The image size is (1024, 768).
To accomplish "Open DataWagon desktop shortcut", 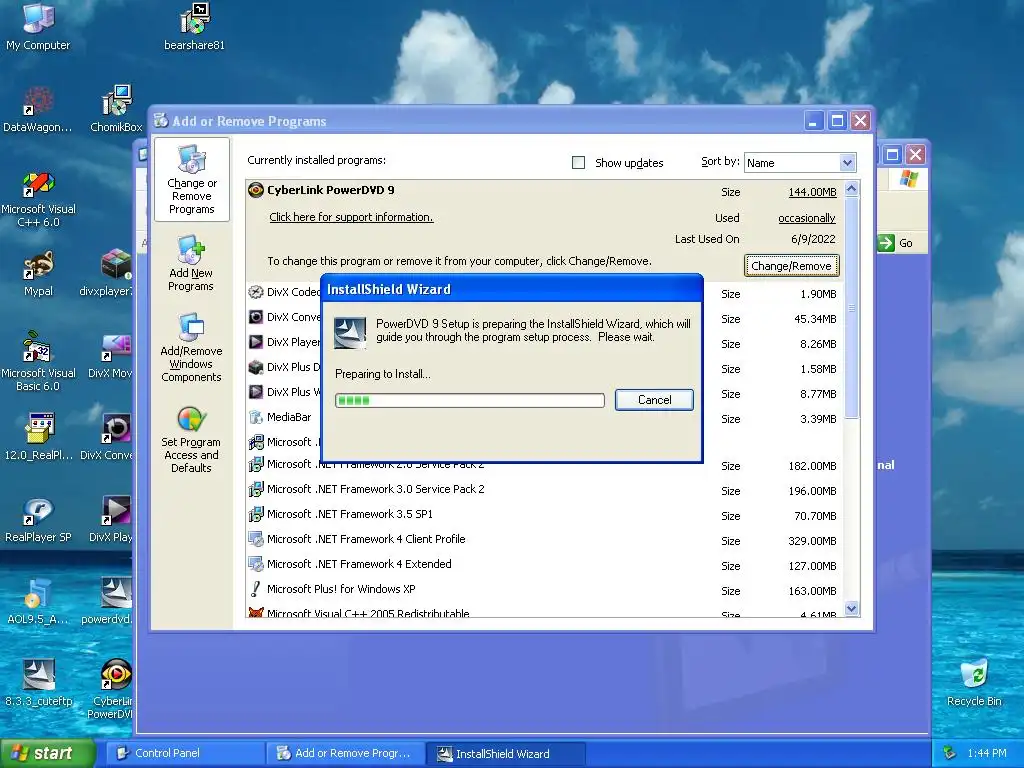I will point(38,108).
